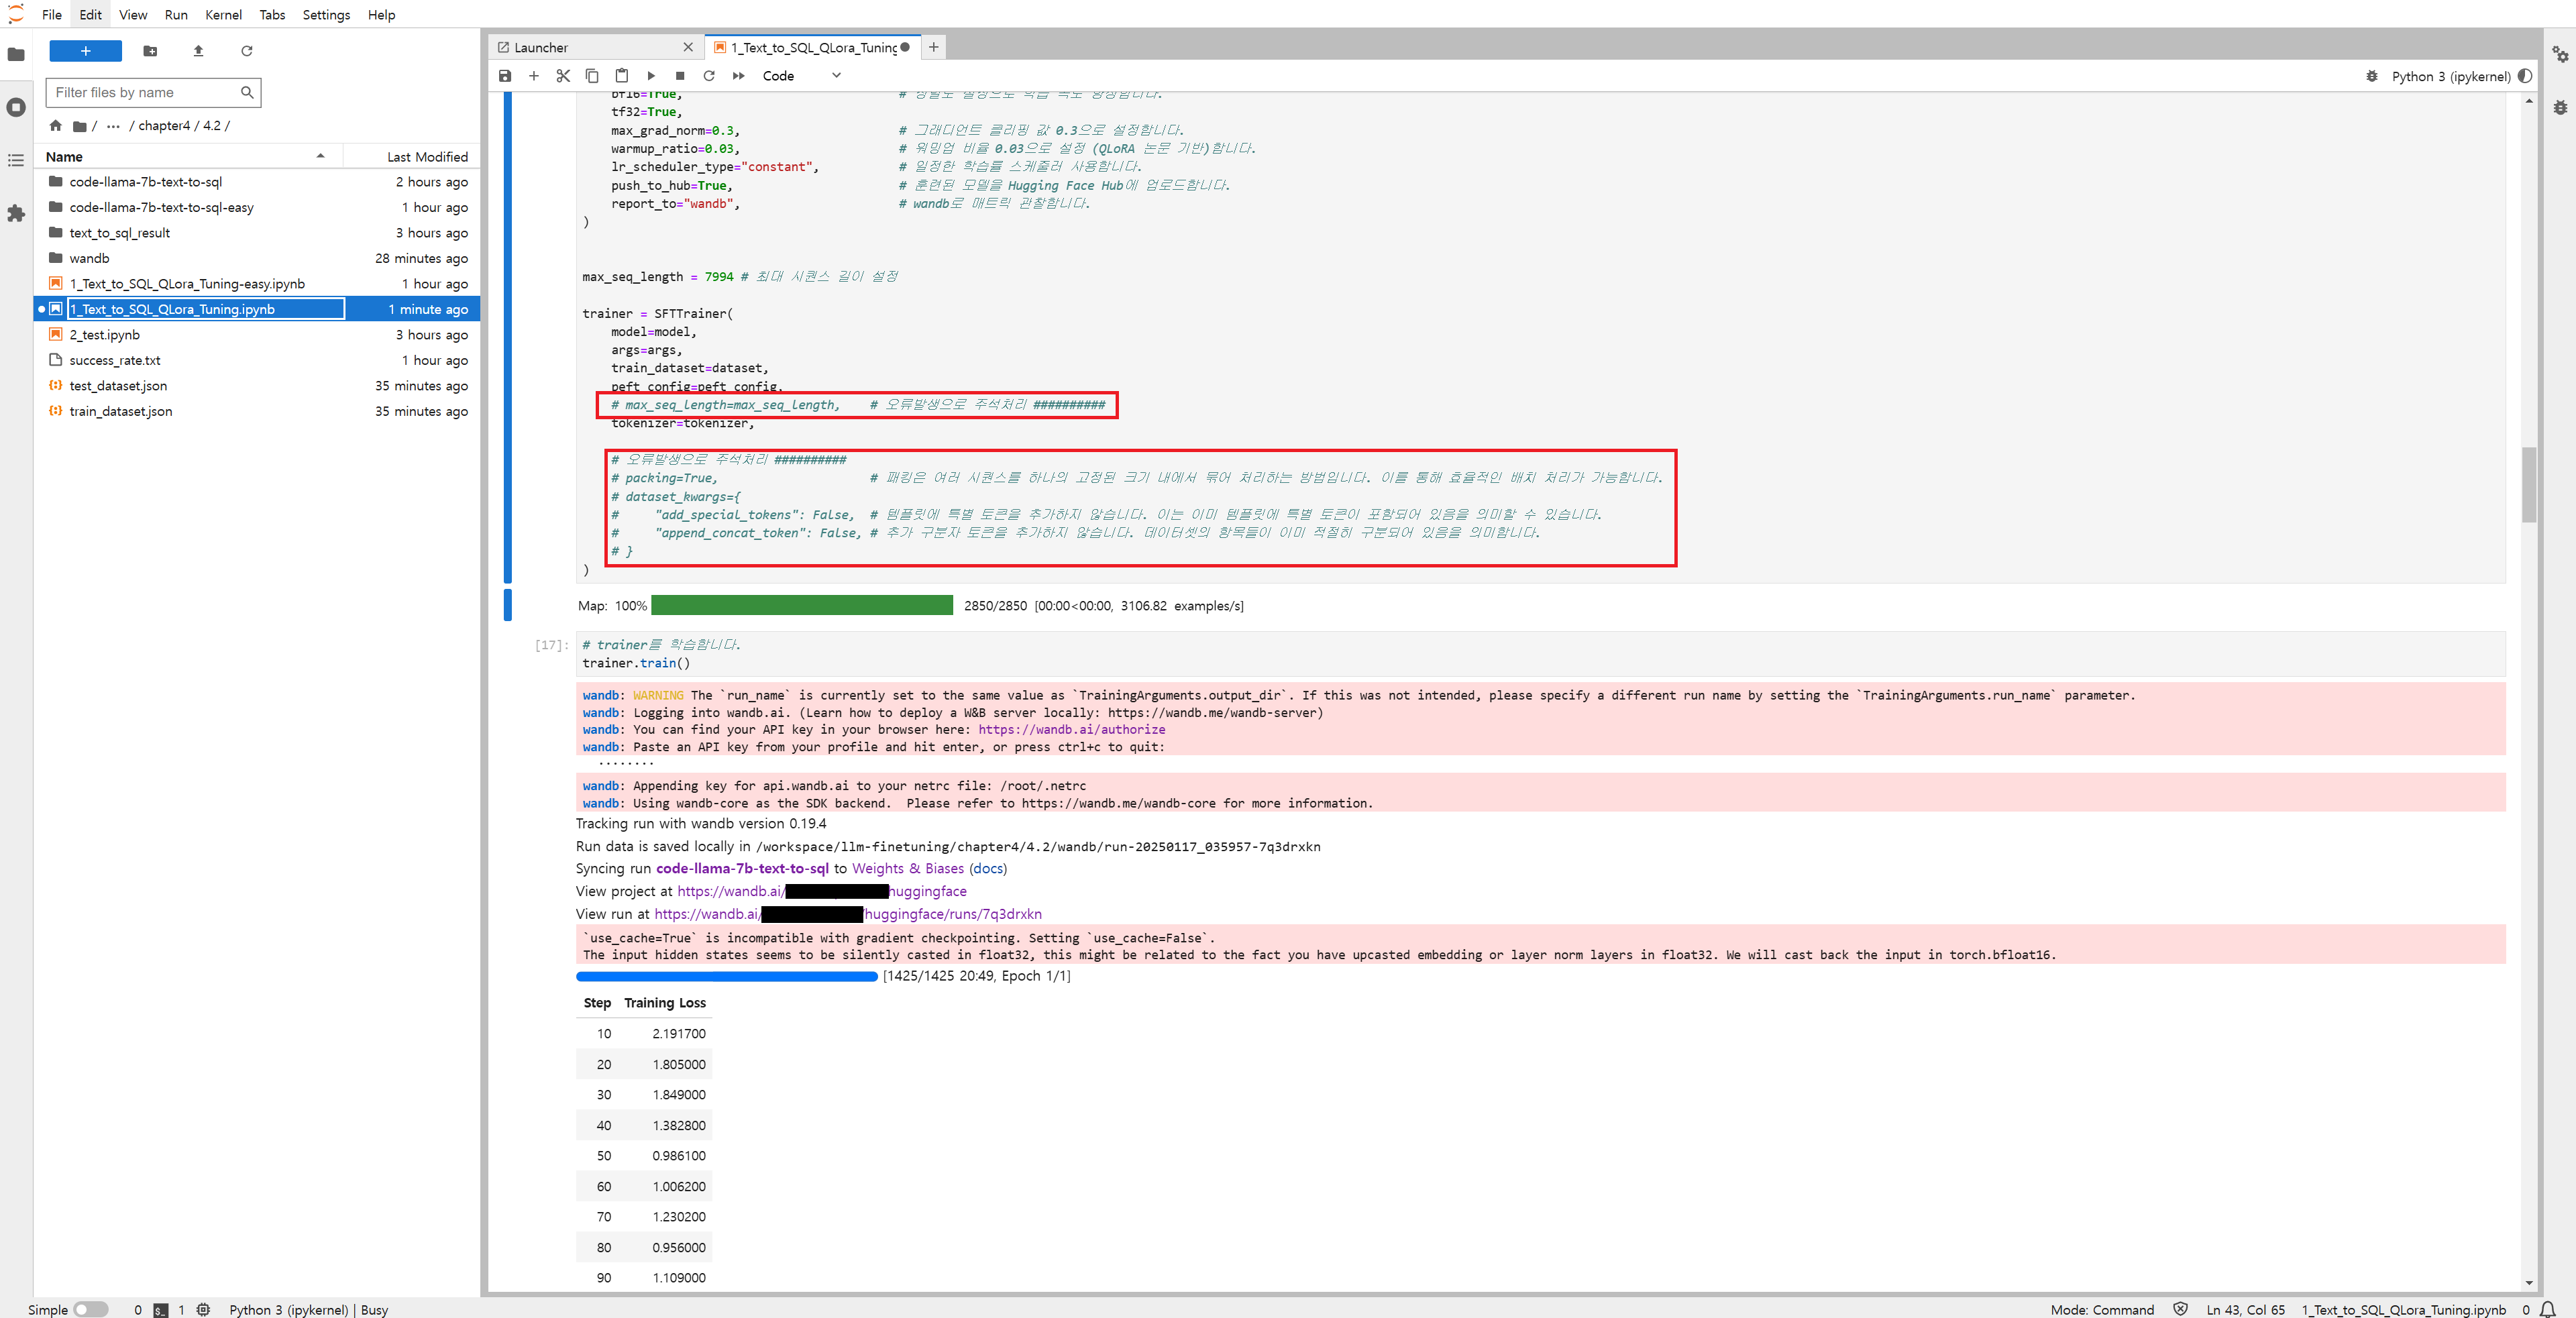Cut the selected cell with scissors icon

pos(563,76)
